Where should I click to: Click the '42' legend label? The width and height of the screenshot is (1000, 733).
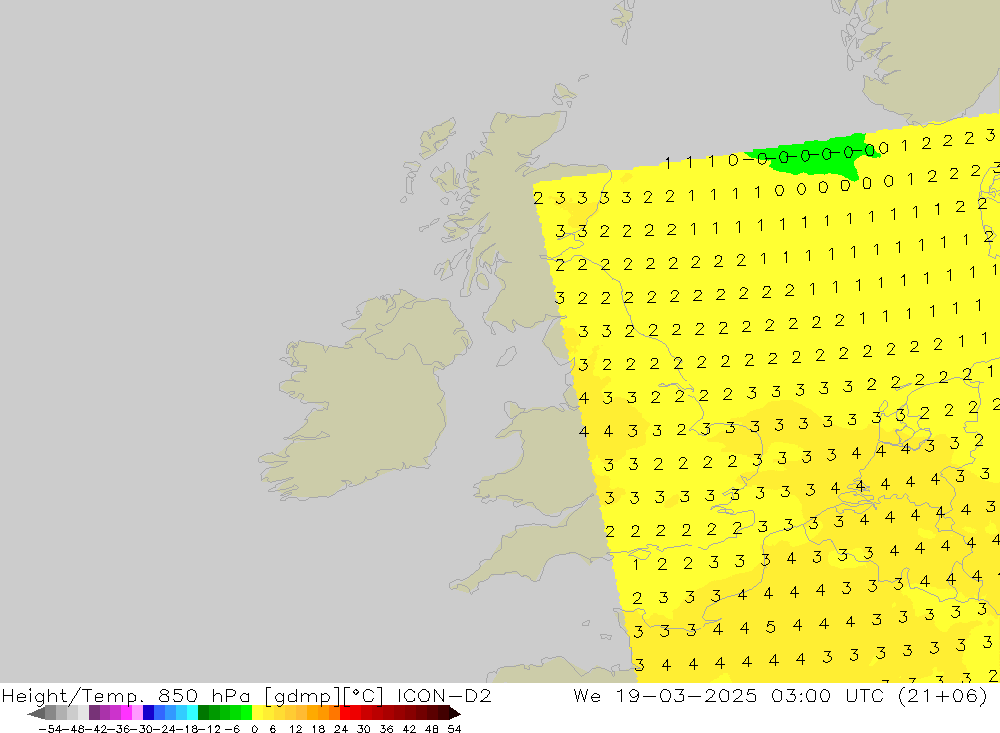click(x=409, y=729)
